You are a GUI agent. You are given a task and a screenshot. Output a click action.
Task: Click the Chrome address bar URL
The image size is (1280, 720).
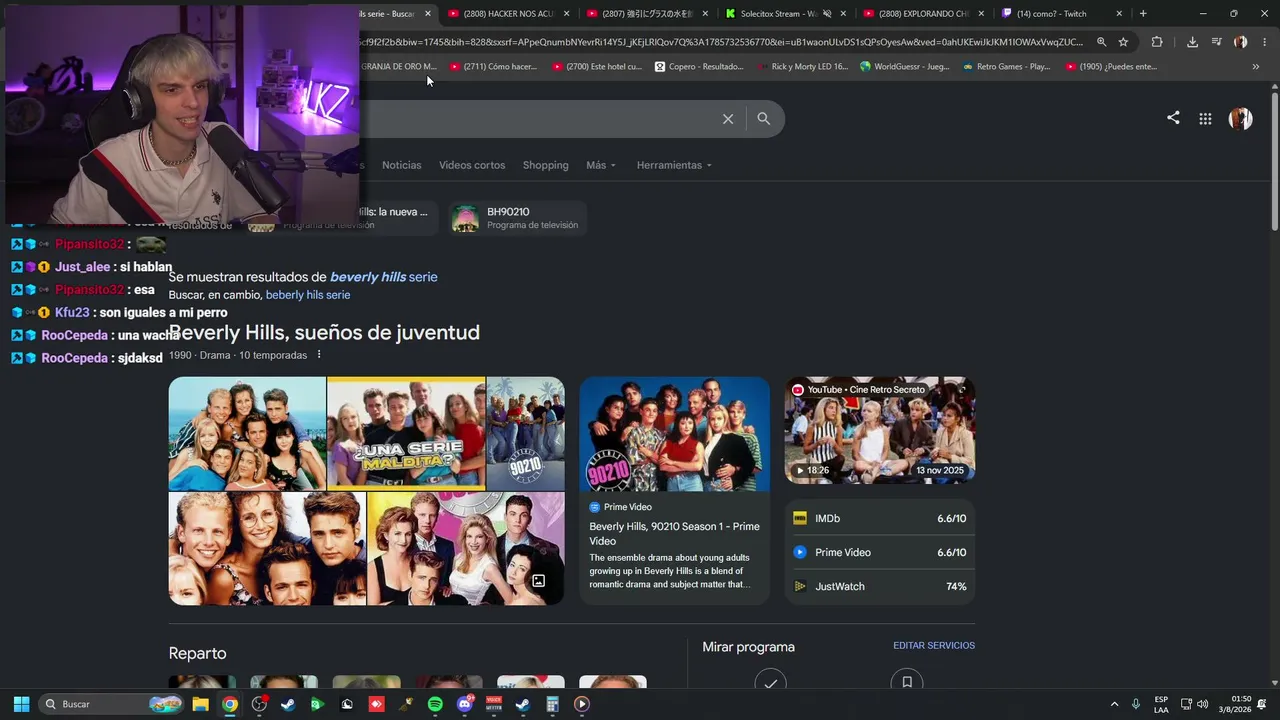coord(722,42)
